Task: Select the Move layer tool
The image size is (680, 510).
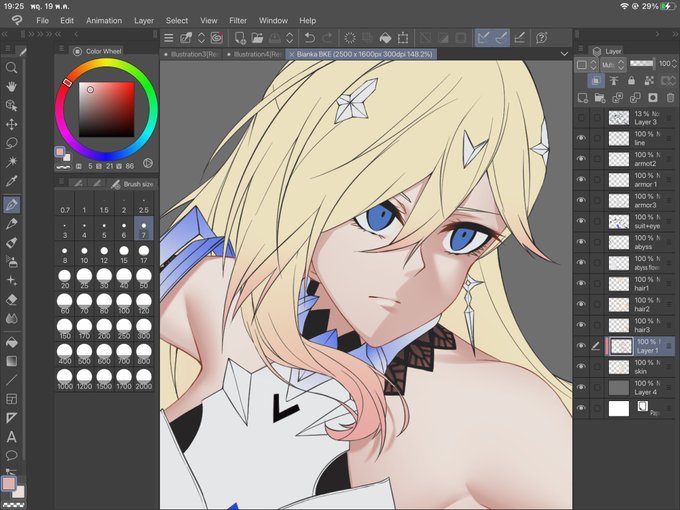Action: [x=11, y=124]
